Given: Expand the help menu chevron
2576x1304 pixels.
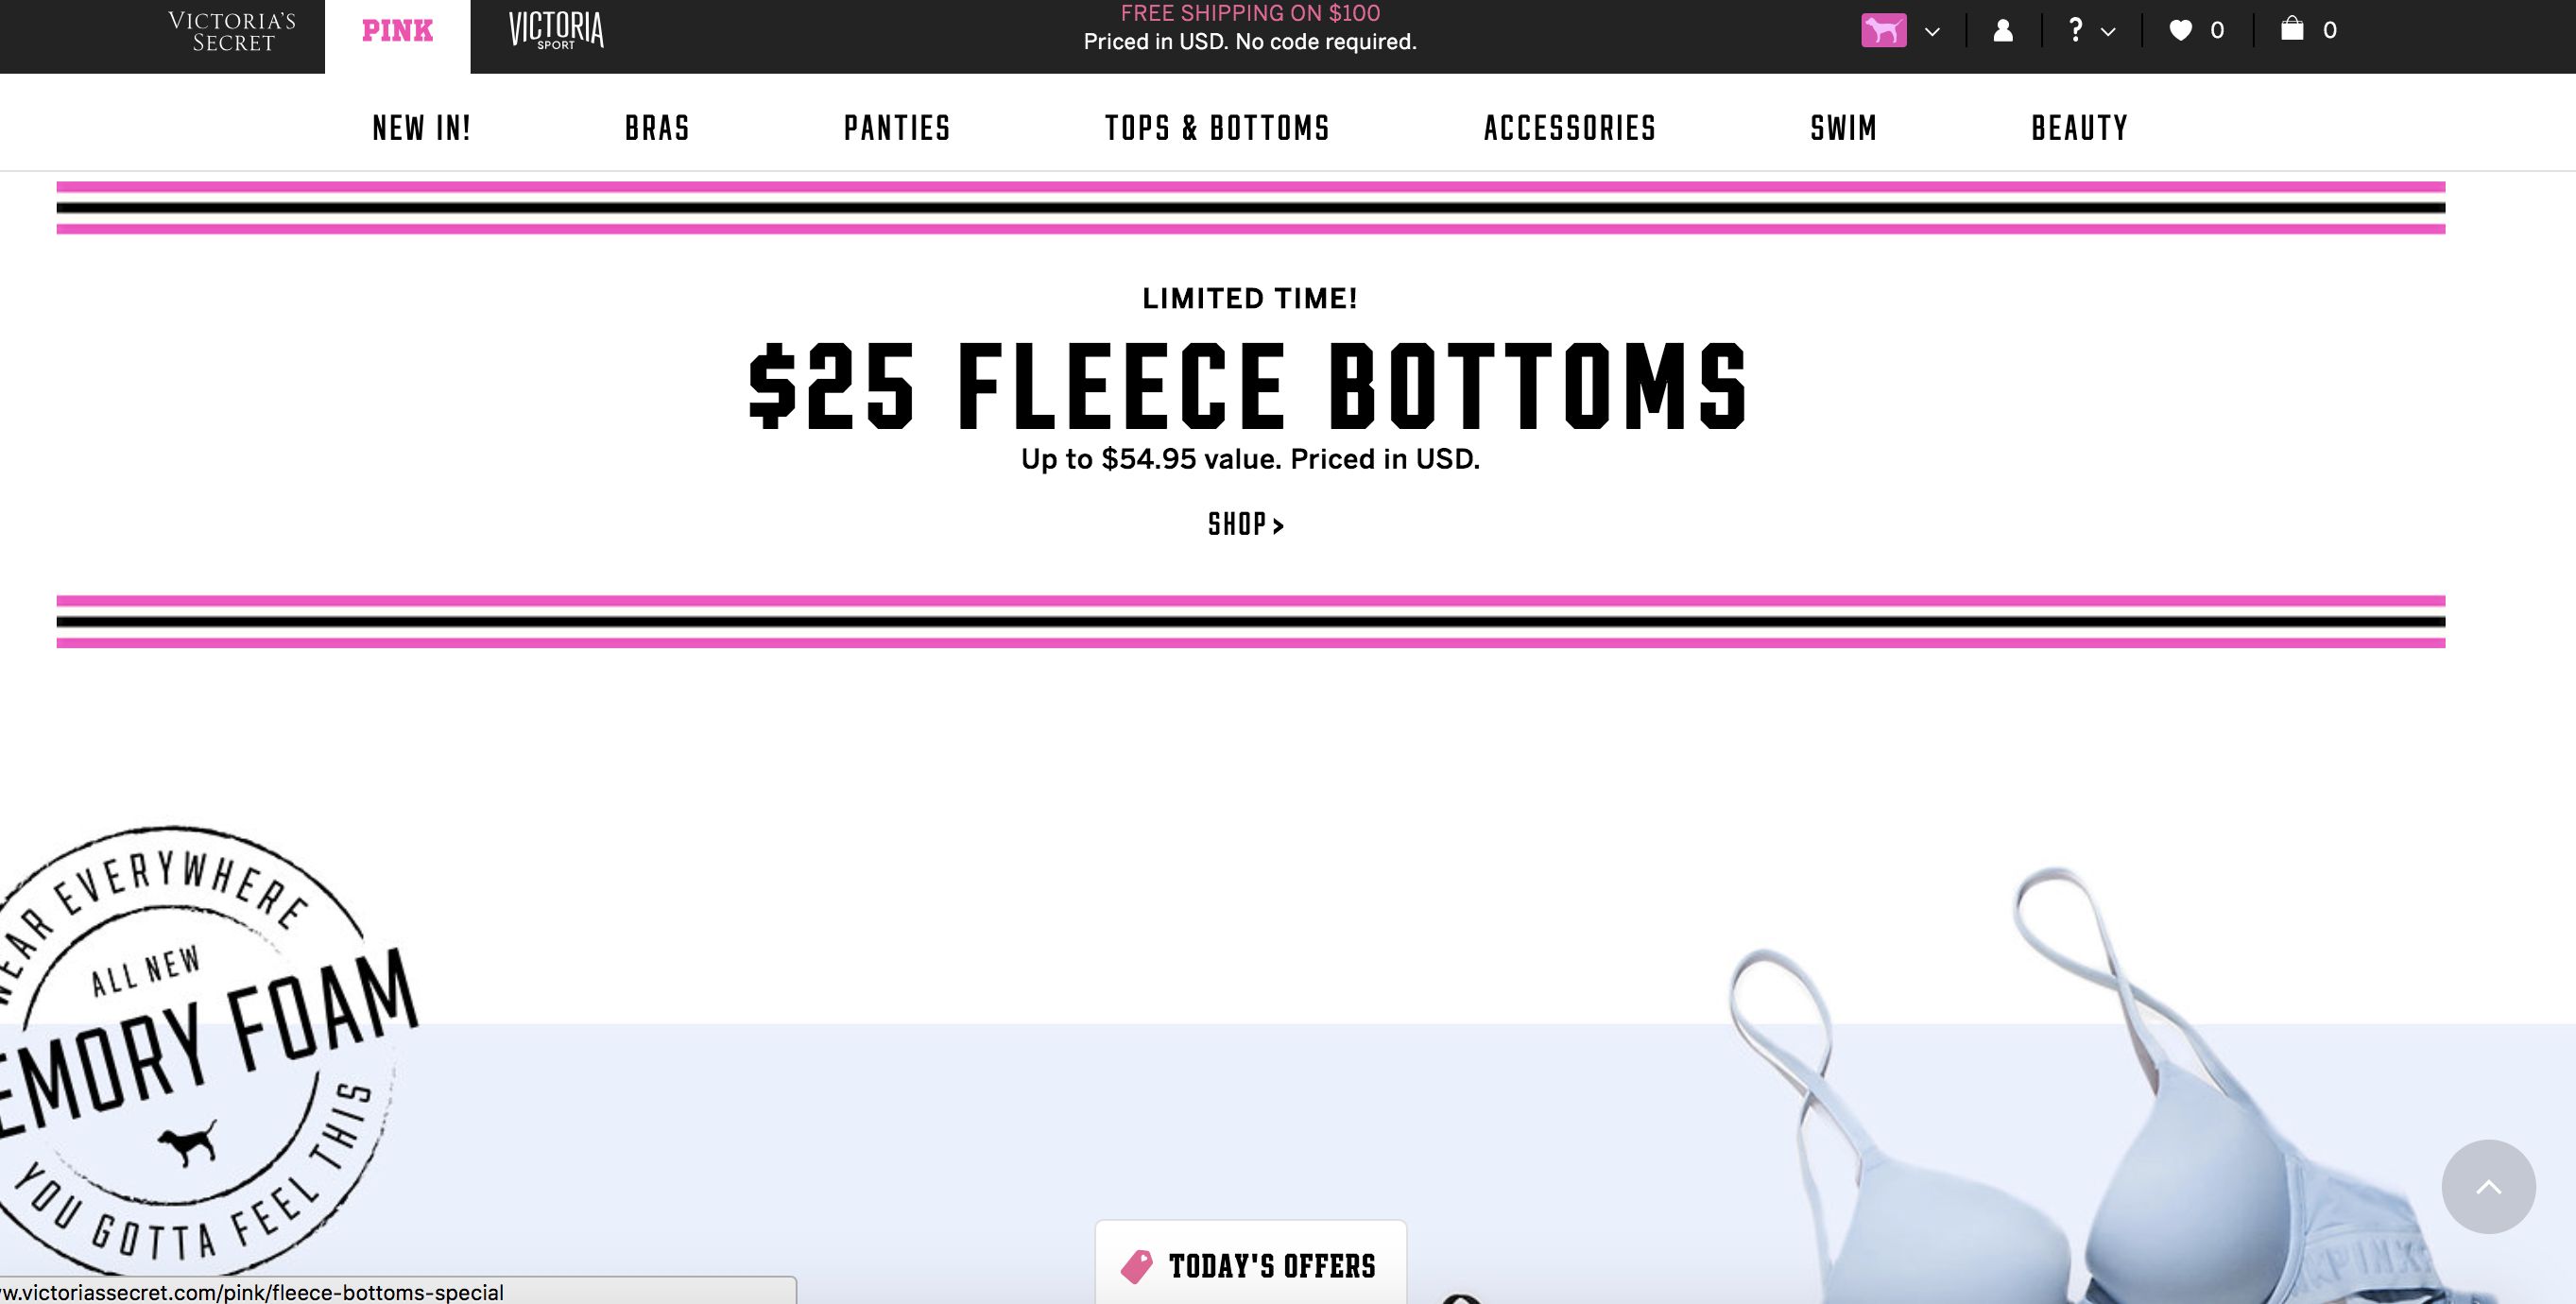Looking at the screenshot, I should pyautogui.click(x=2108, y=32).
